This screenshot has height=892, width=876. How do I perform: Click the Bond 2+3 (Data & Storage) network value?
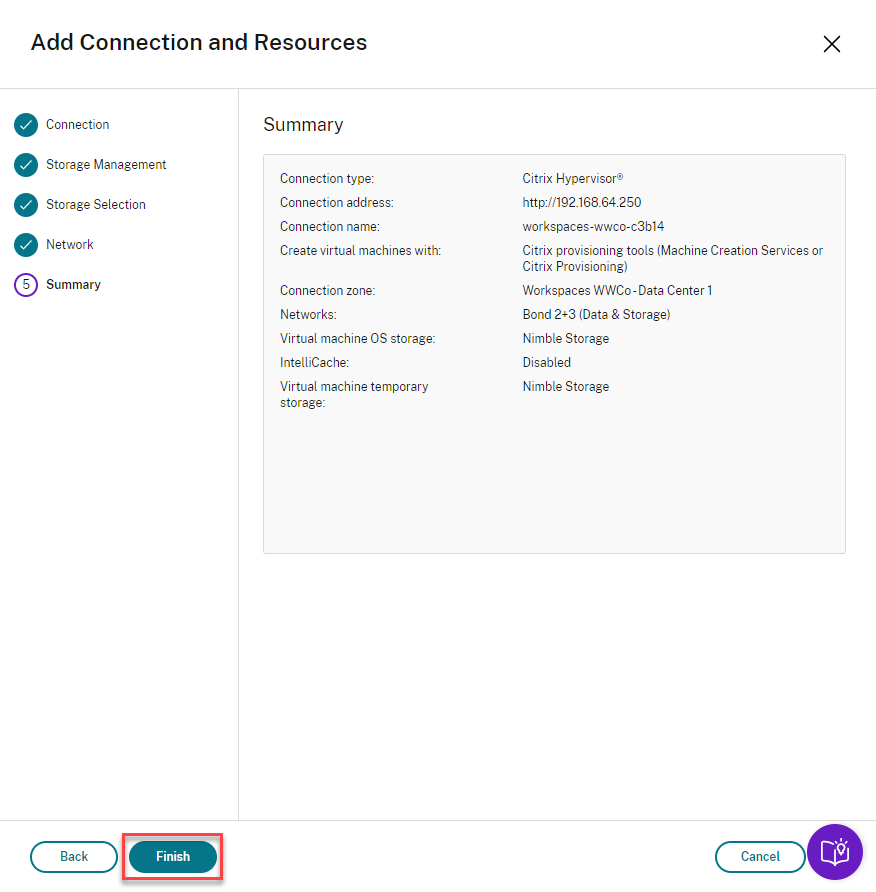pyautogui.click(x=596, y=315)
